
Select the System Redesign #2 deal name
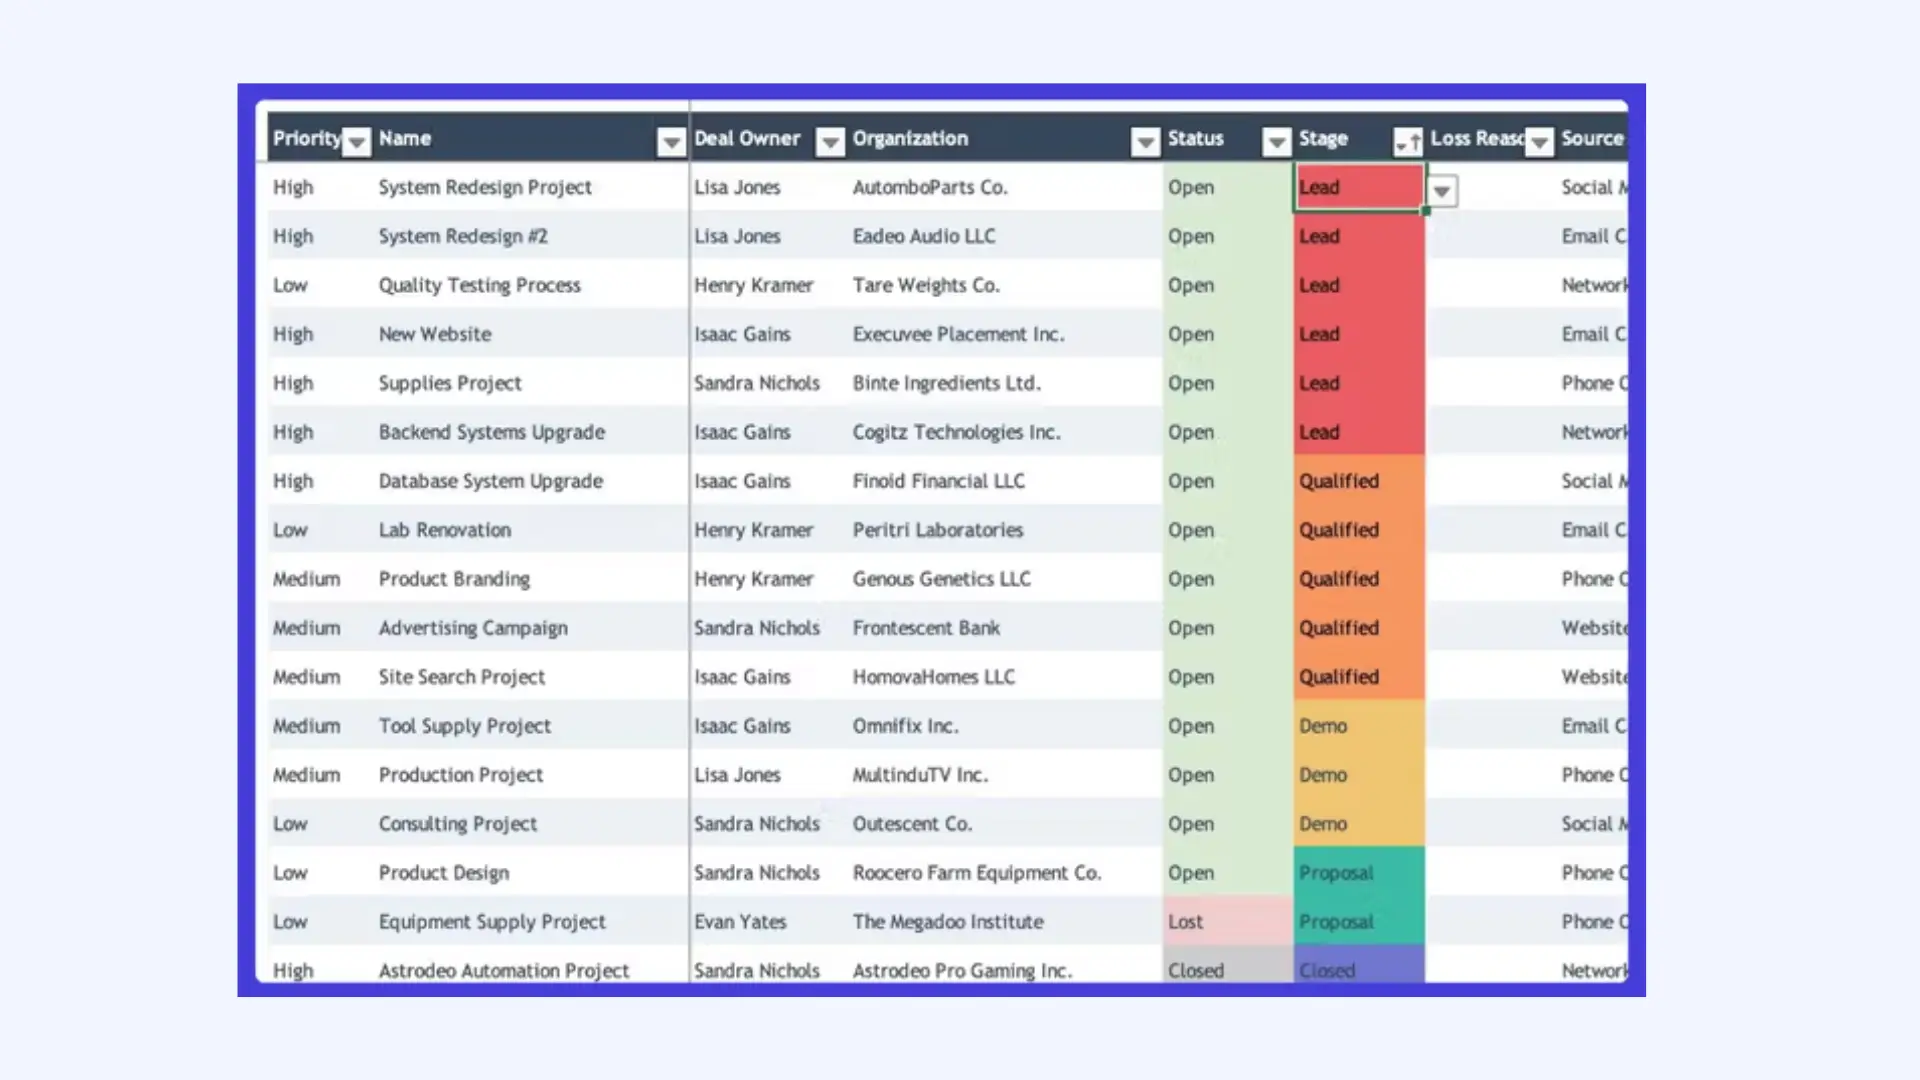point(463,236)
